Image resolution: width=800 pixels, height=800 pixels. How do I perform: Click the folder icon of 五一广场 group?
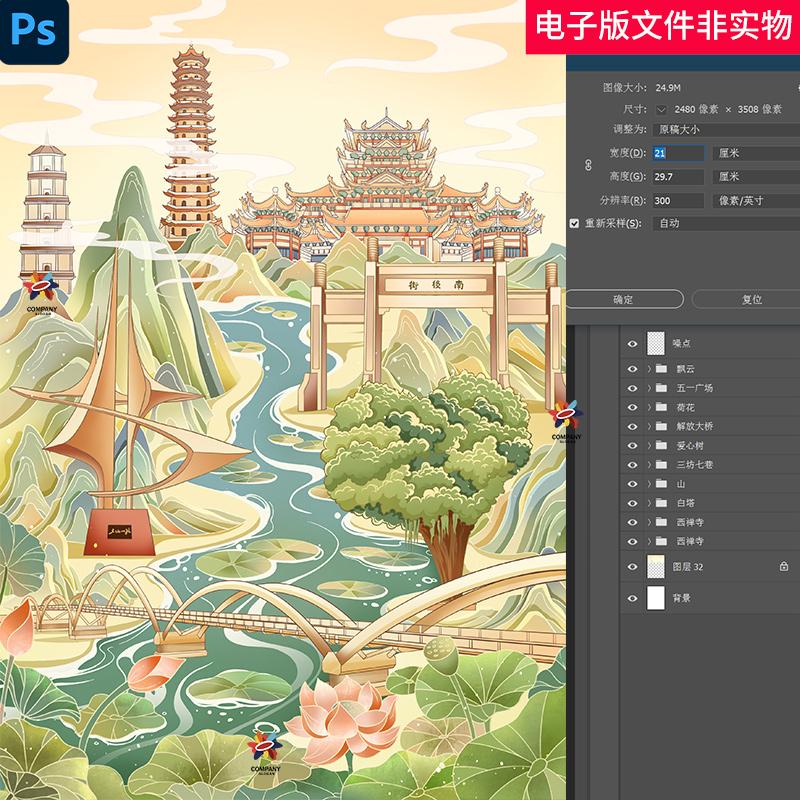point(661,388)
